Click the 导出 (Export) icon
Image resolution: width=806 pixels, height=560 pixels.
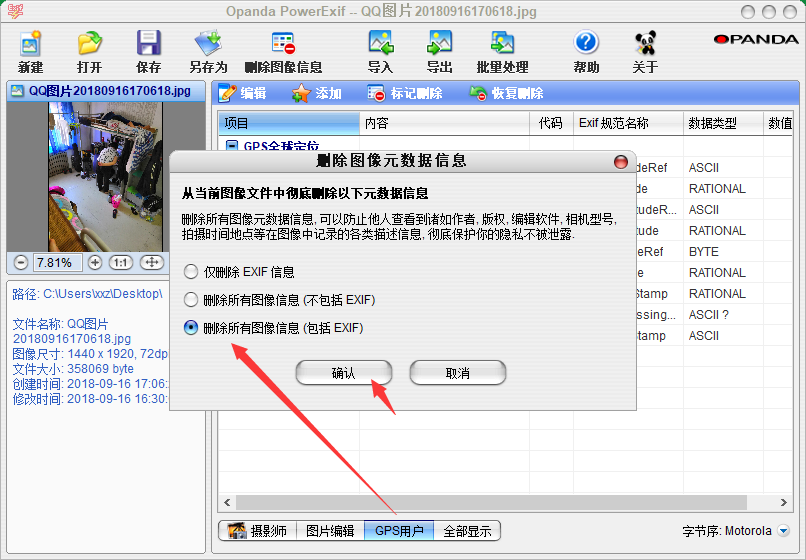tap(439, 43)
